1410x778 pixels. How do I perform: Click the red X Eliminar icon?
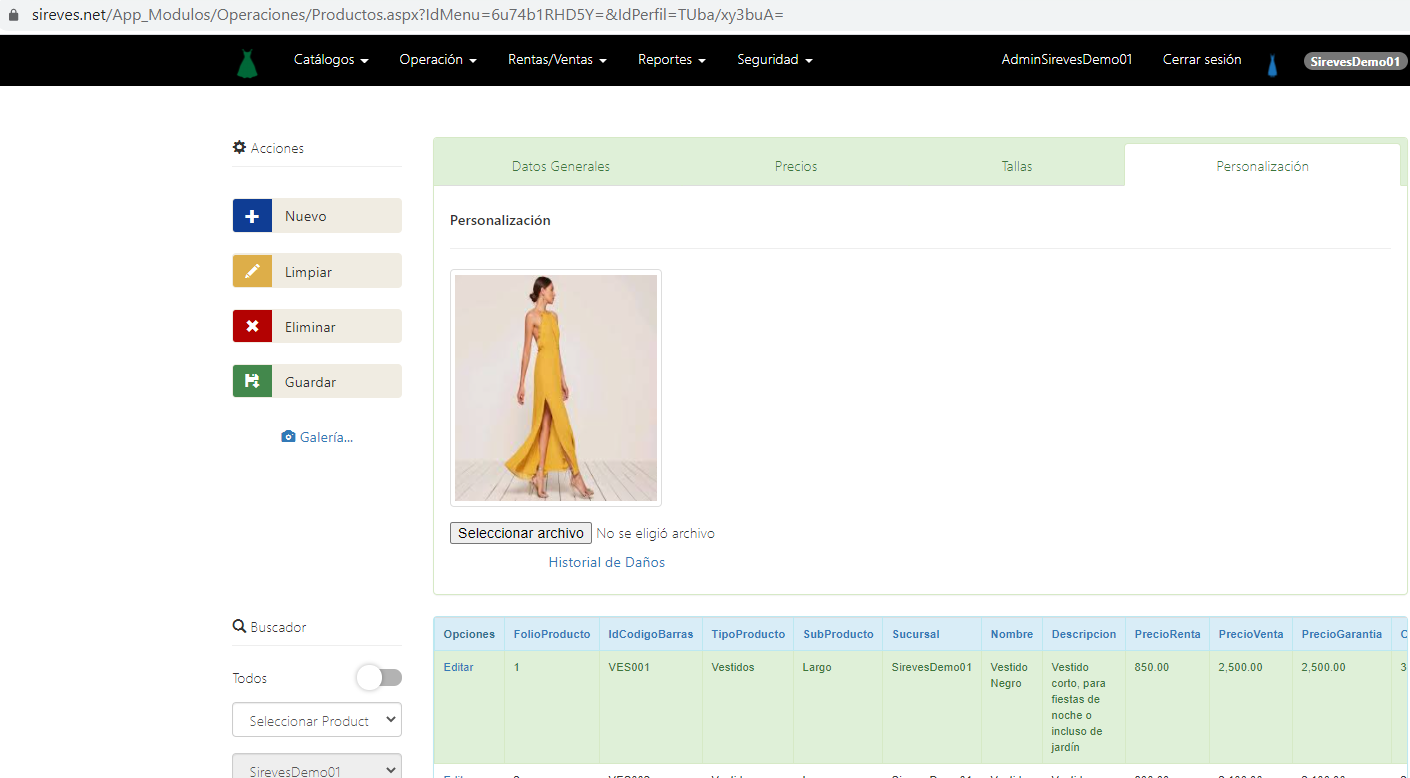click(x=252, y=327)
